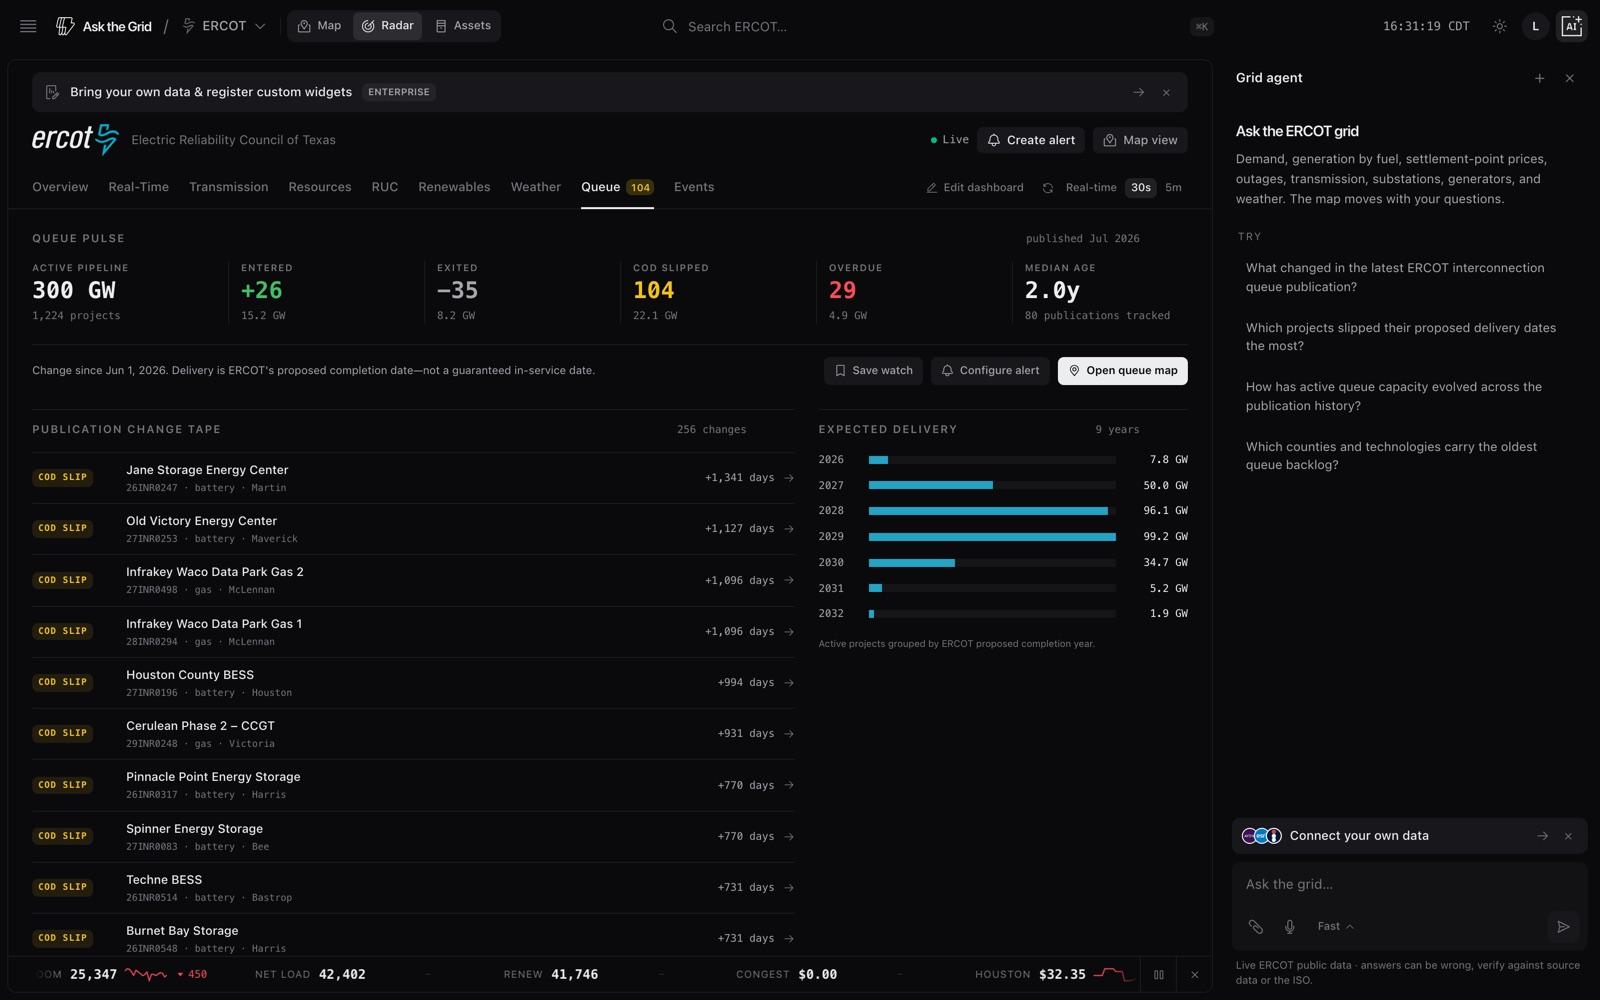Click the Real-time refresh icon
The image size is (1600, 1000).
coord(1048,188)
